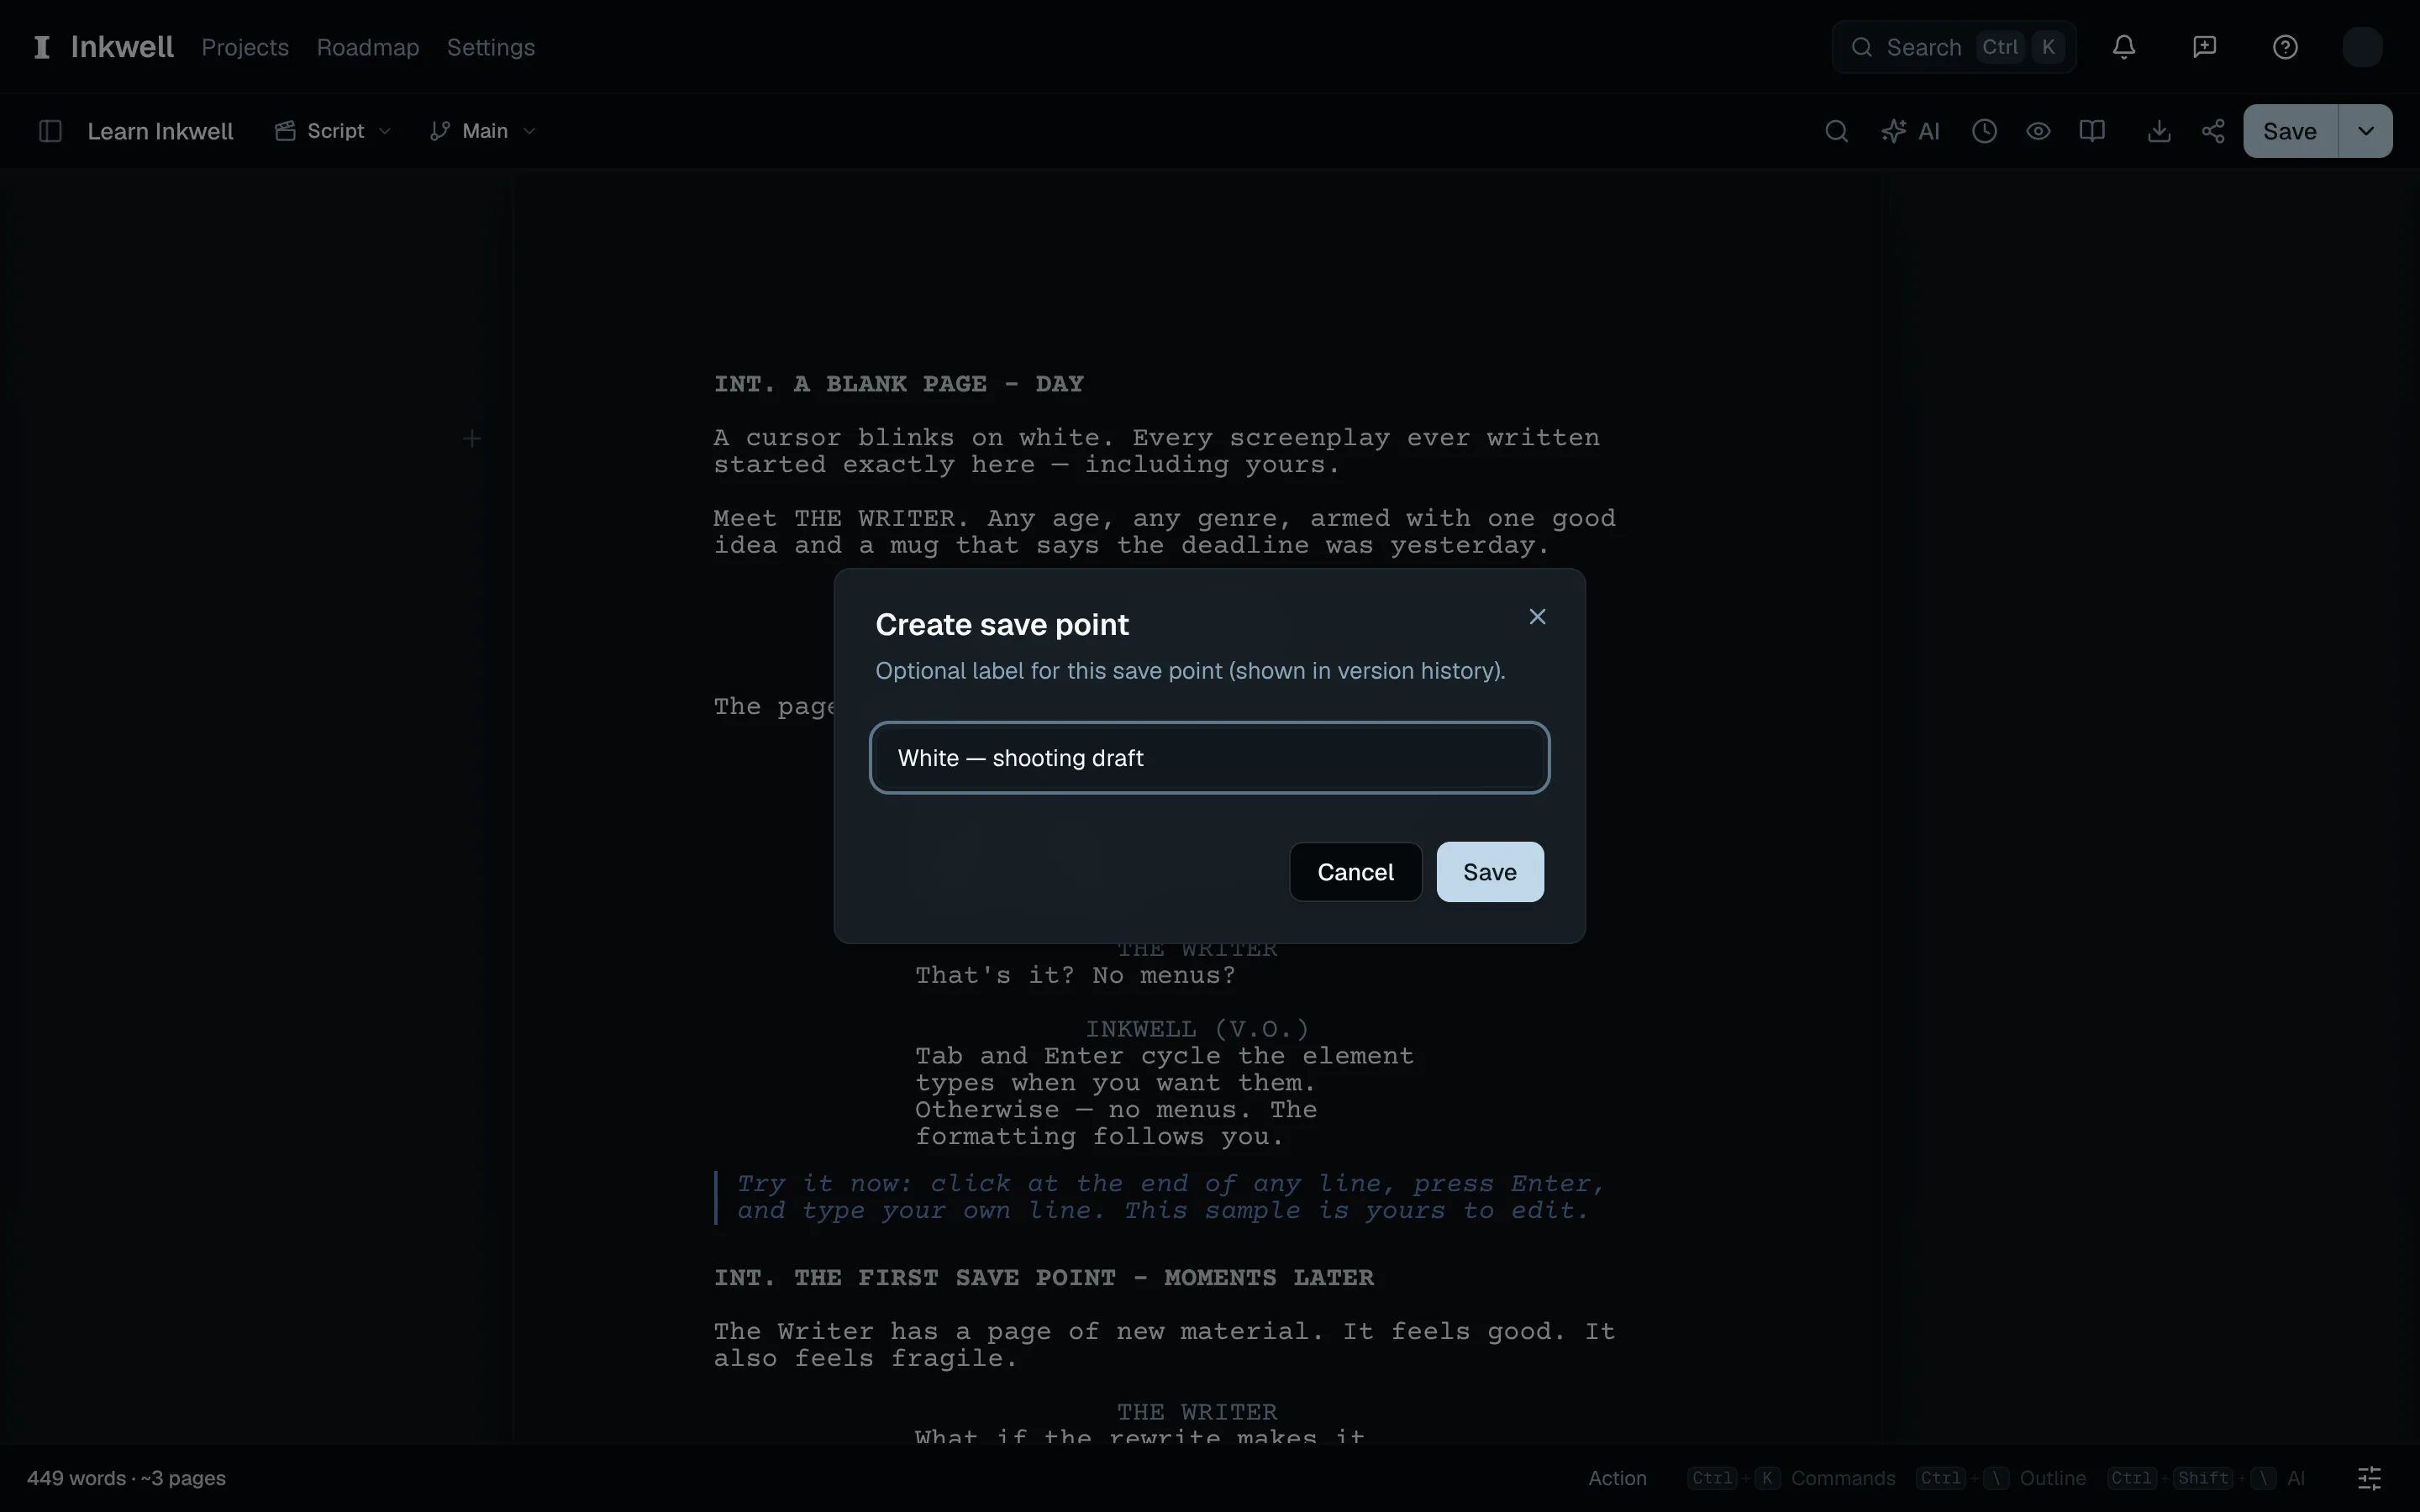Open the Projects menu
Viewport: 2420px width, 1512px height.
(245, 47)
